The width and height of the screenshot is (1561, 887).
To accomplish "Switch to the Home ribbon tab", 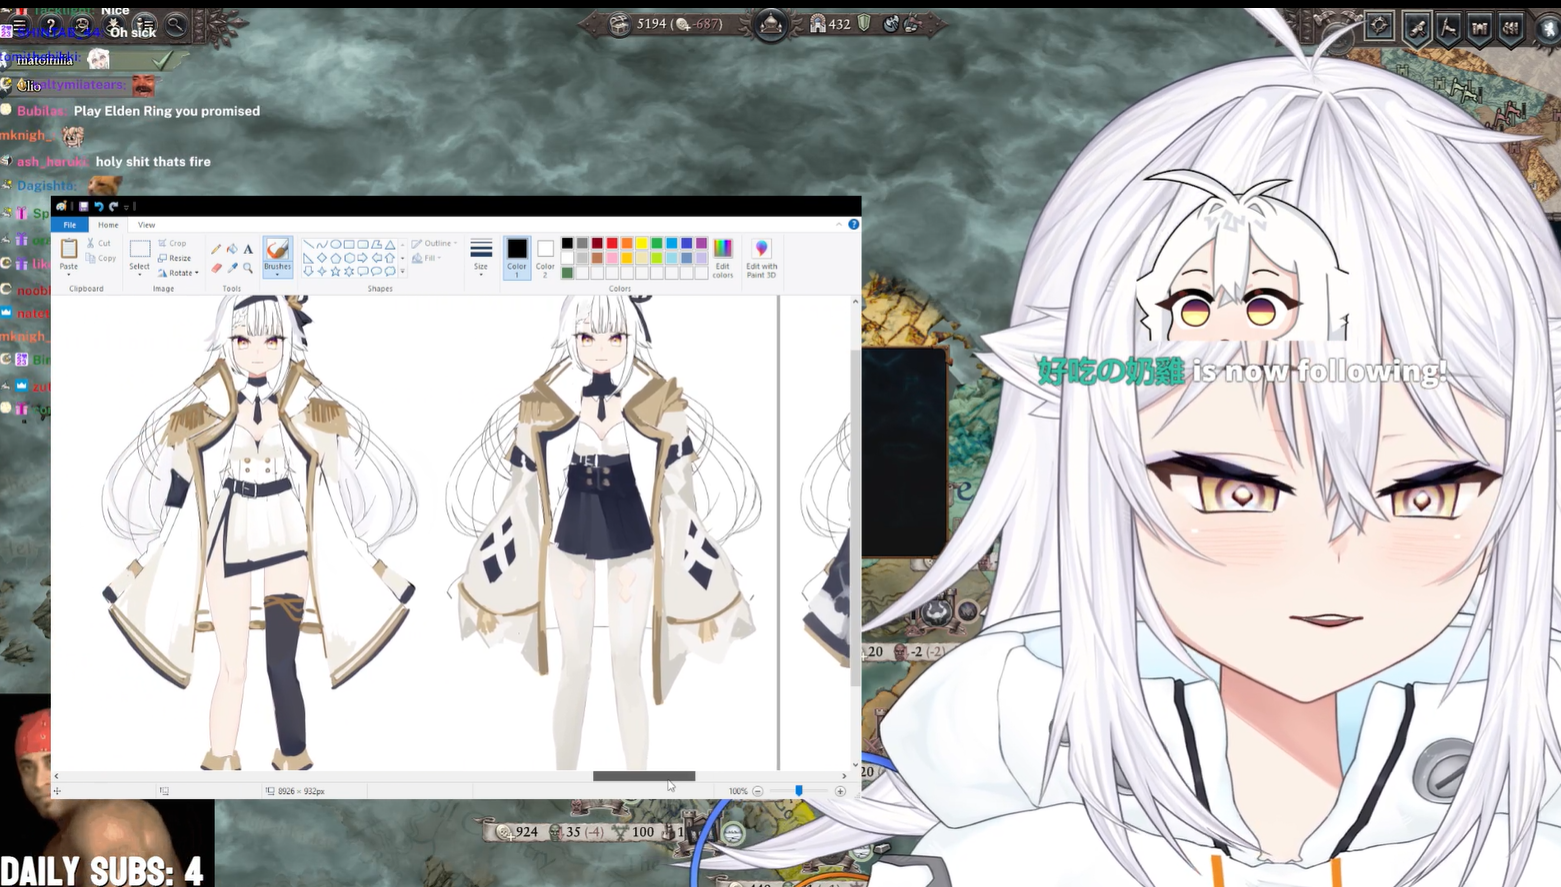I will tap(108, 225).
